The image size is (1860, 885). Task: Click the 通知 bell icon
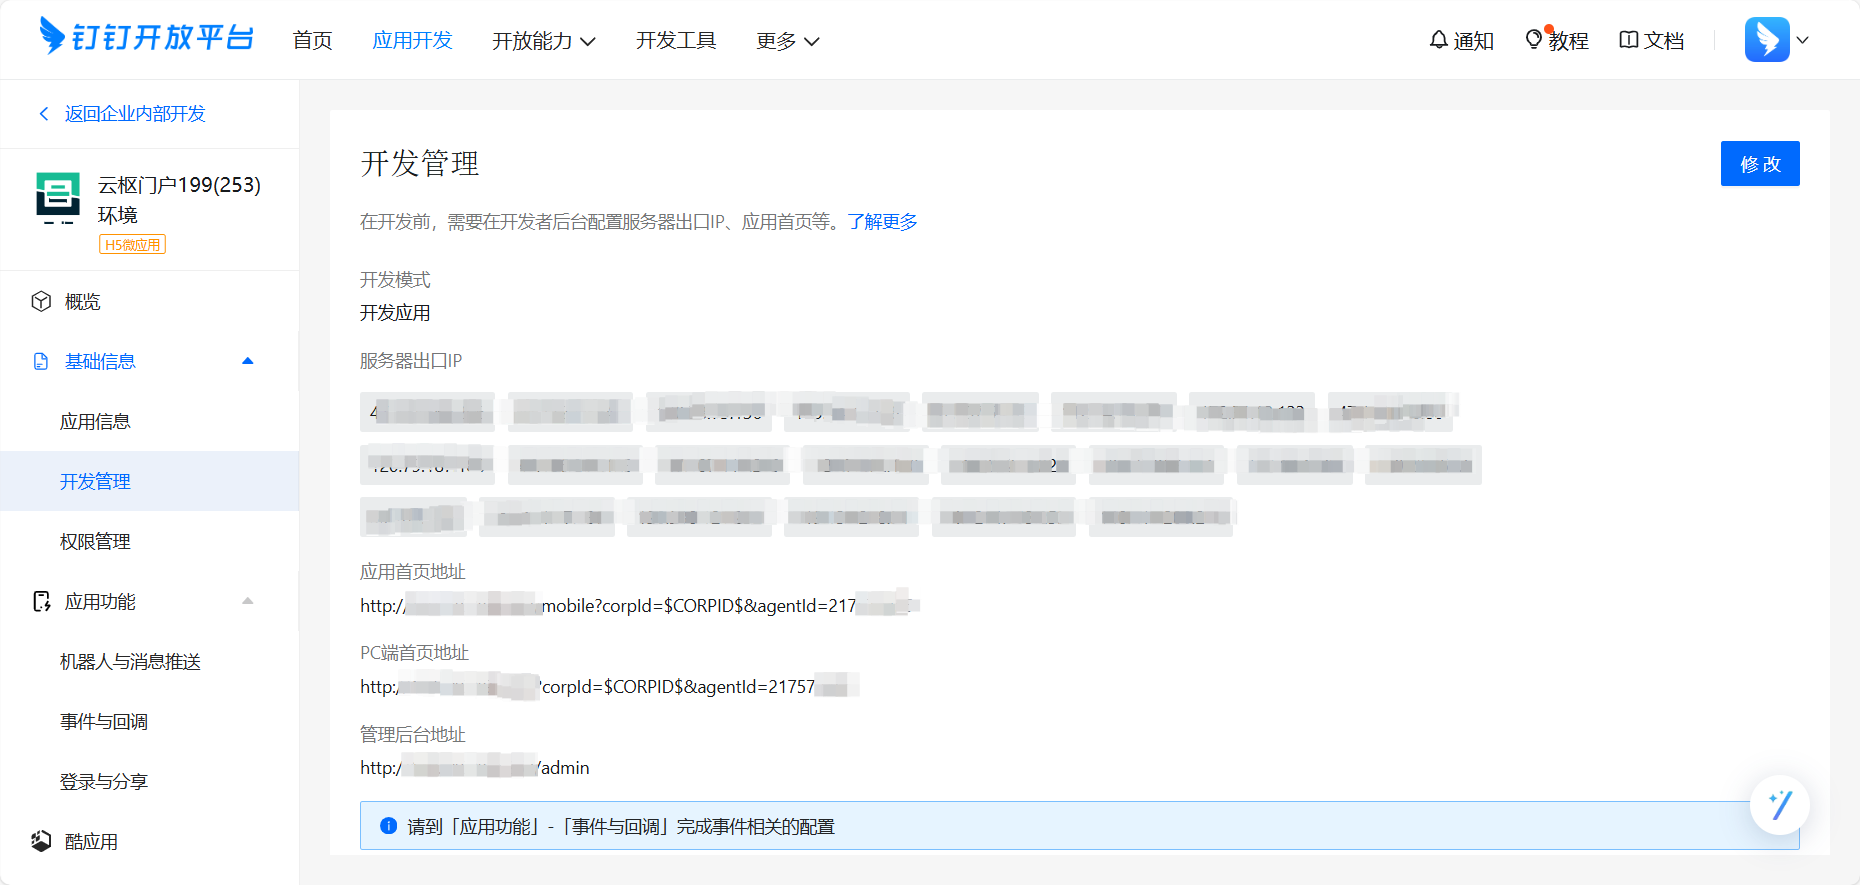pyautogui.click(x=1438, y=40)
